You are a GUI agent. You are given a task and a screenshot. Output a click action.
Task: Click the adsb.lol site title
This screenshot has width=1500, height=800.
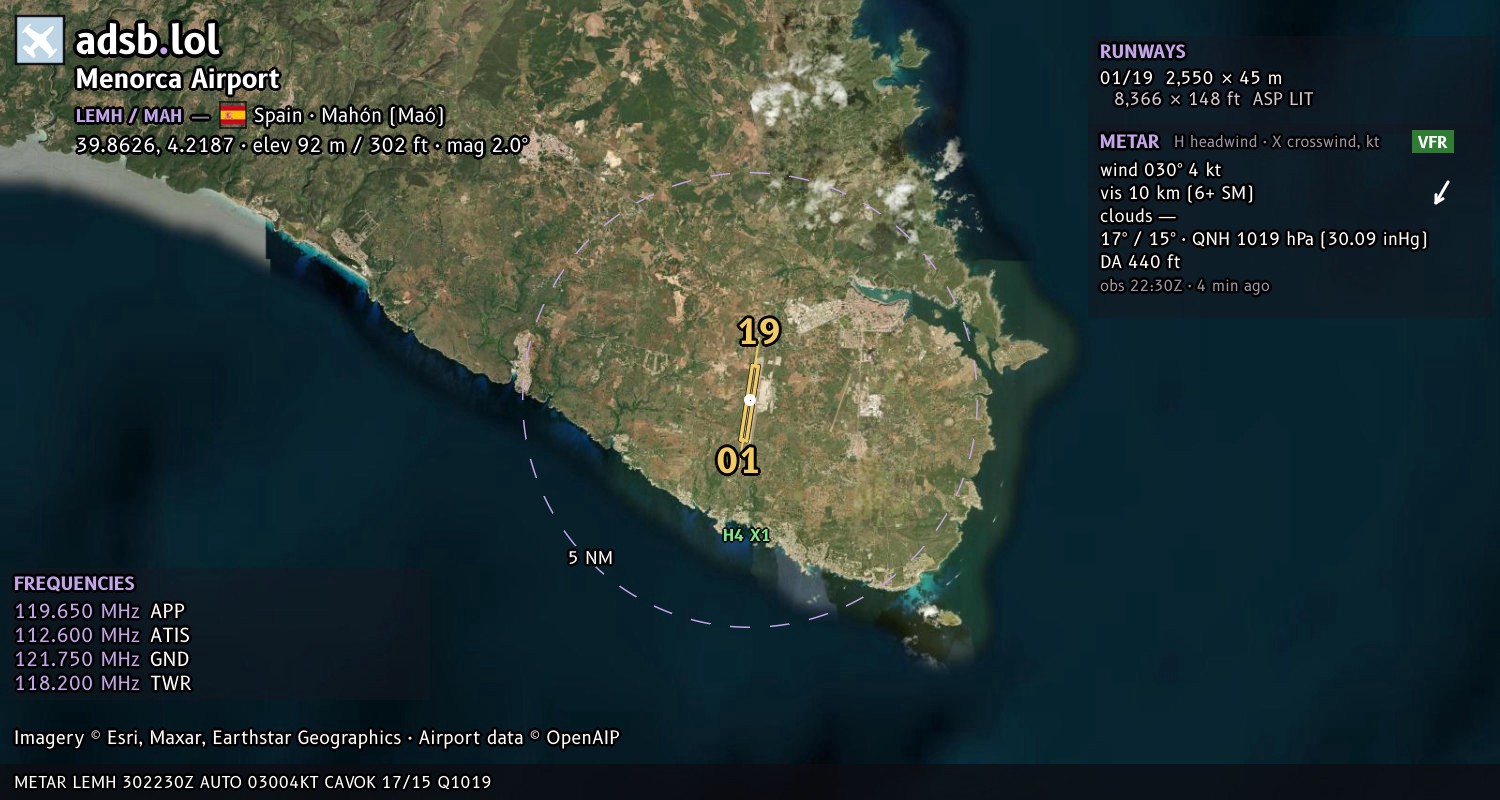148,40
